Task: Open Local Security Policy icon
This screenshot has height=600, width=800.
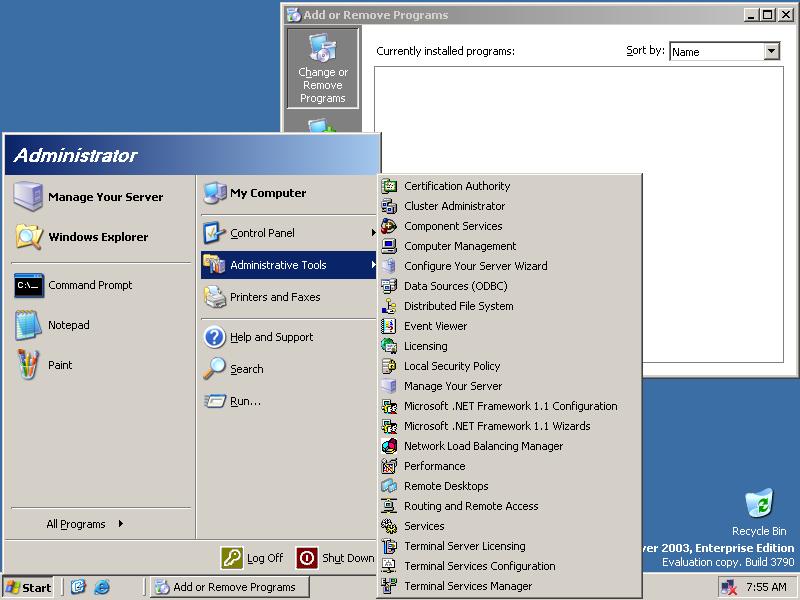Action: (x=389, y=366)
